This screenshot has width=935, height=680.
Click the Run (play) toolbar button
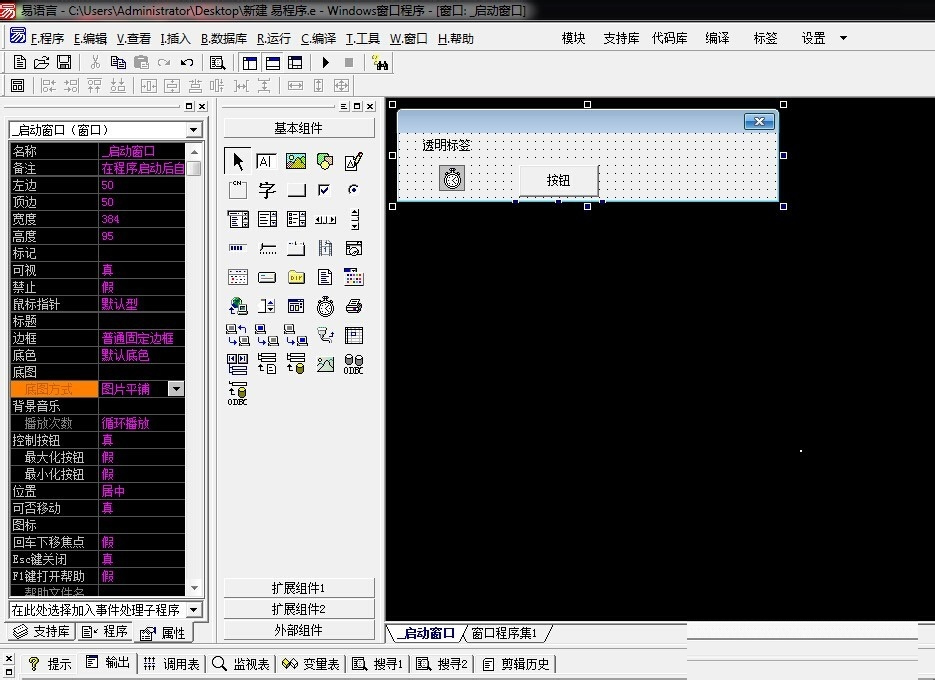click(x=326, y=62)
